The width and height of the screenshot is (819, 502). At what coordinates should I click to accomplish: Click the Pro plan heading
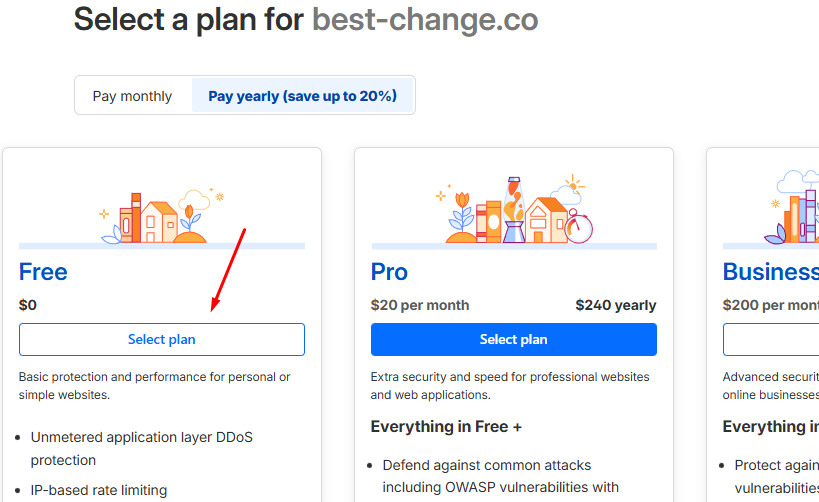(x=390, y=272)
